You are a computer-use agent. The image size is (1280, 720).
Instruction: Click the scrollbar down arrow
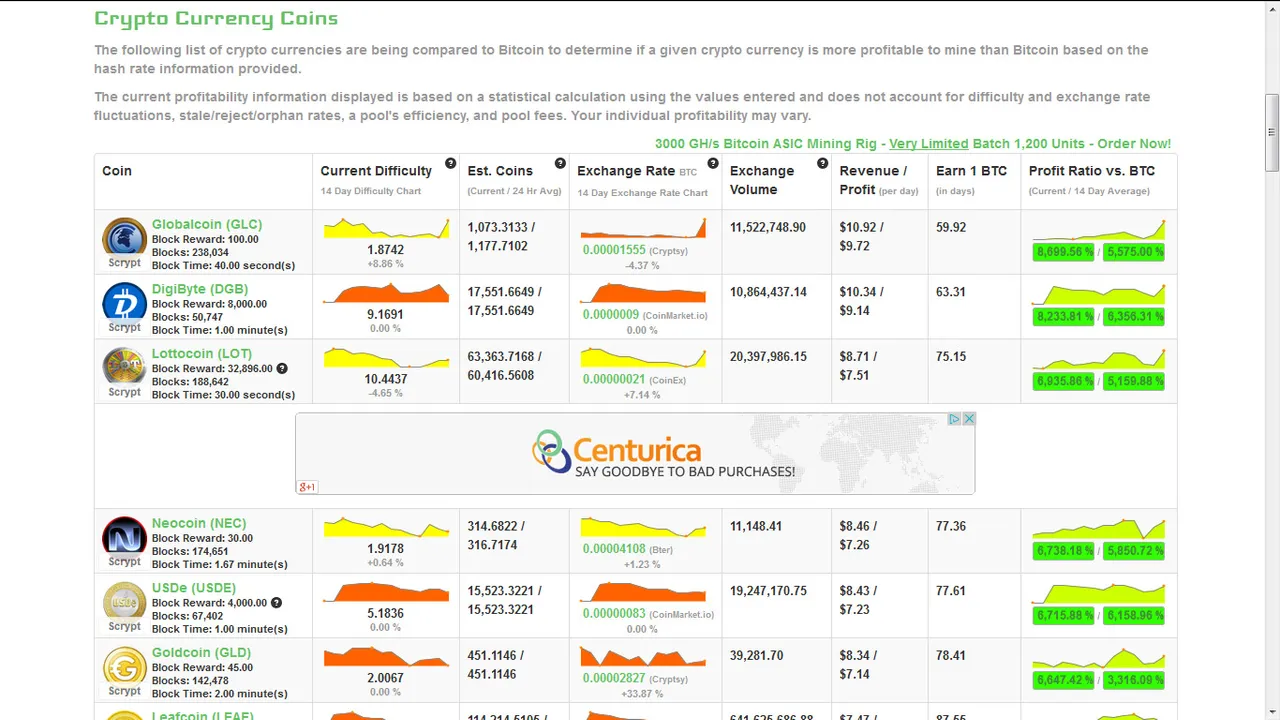1272,712
